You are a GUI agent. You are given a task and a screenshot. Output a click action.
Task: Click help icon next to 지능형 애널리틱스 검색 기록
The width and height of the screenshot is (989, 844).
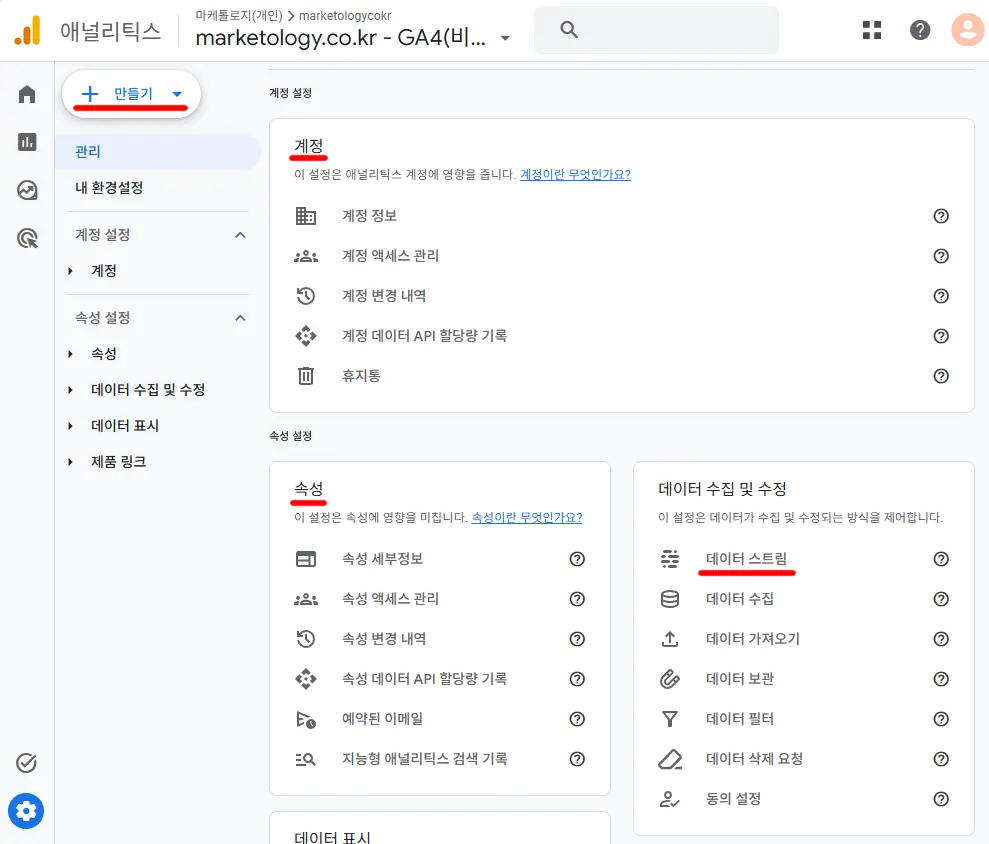tap(576, 759)
